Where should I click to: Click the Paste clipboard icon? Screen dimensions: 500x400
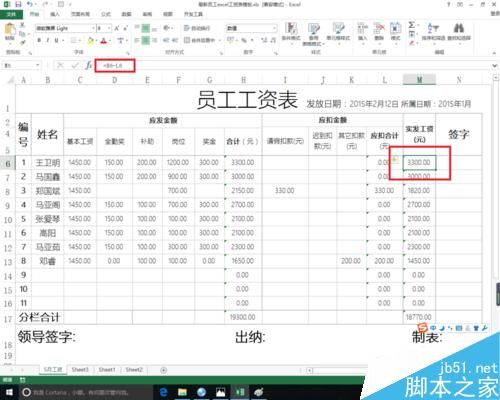coord(10,29)
